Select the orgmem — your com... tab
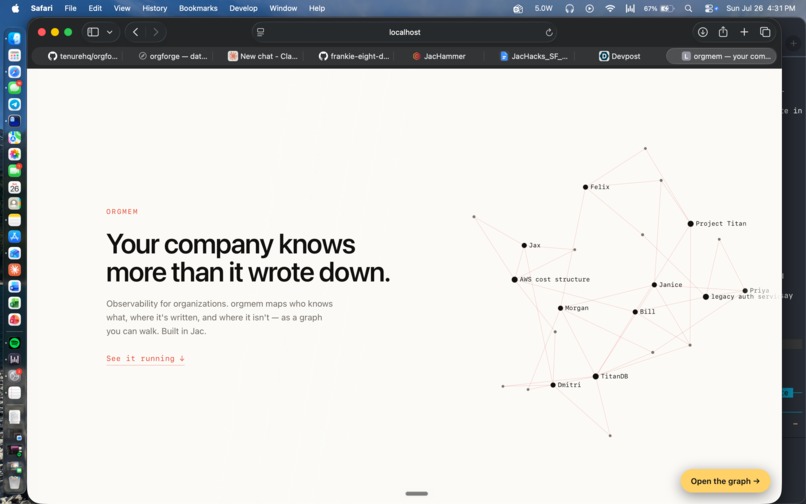806x504 pixels. (x=721, y=56)
